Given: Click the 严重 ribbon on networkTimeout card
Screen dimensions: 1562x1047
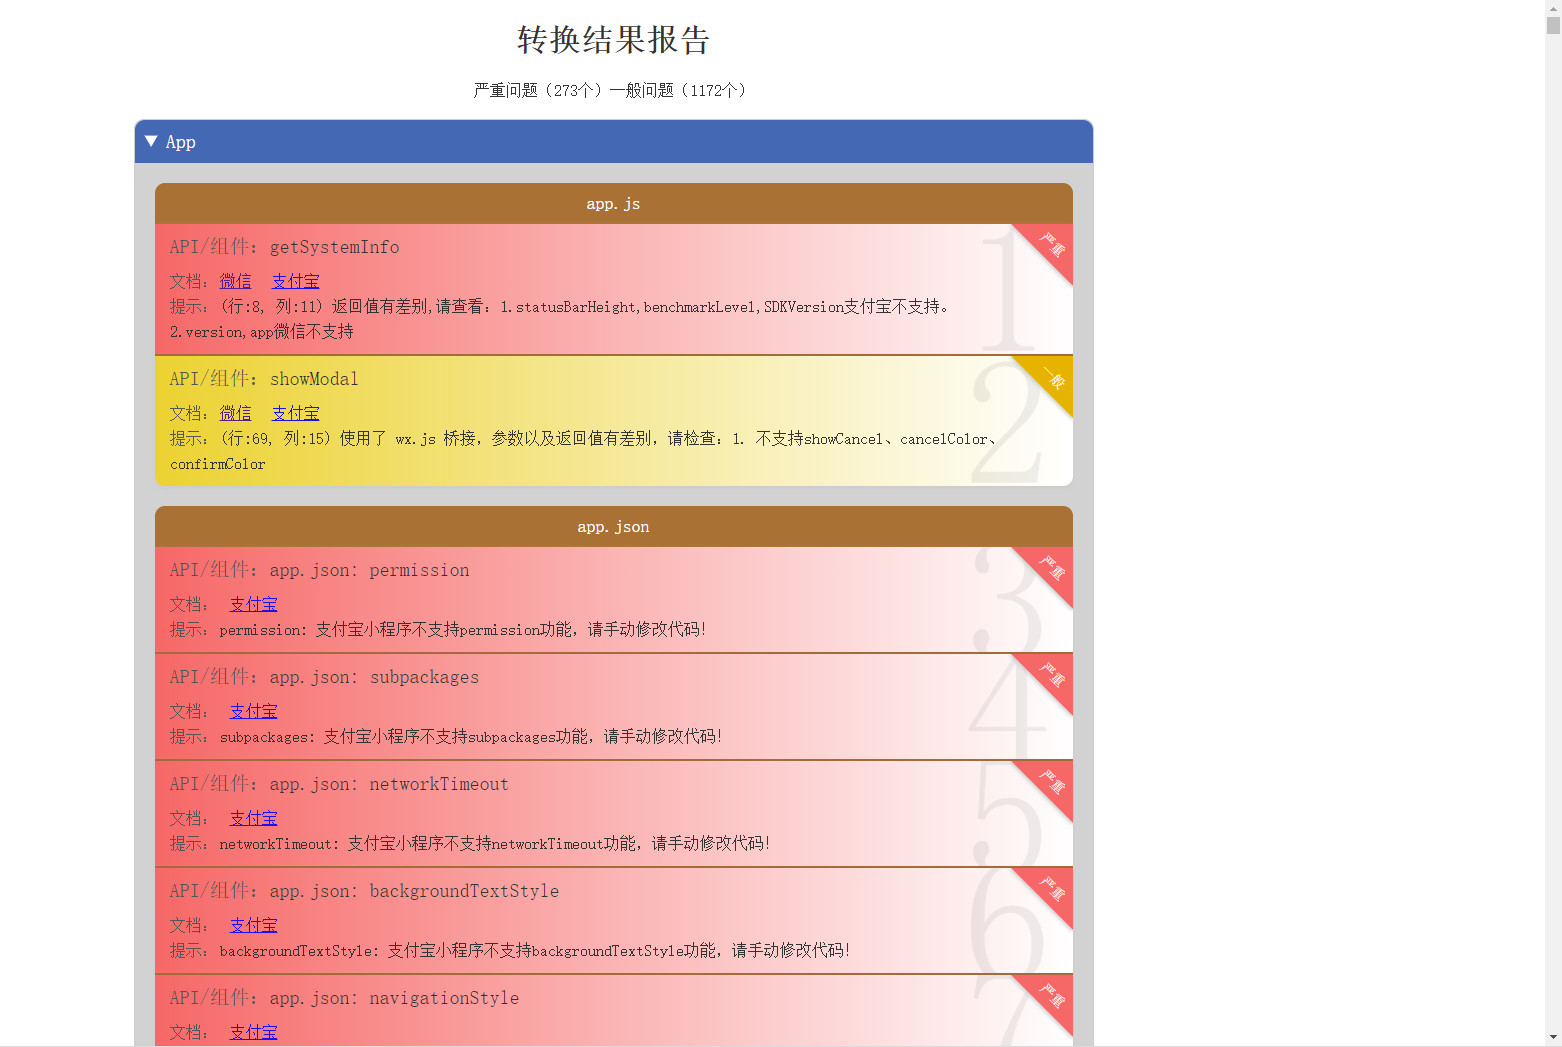Looking at the screenshot, I should (1051, 782).
